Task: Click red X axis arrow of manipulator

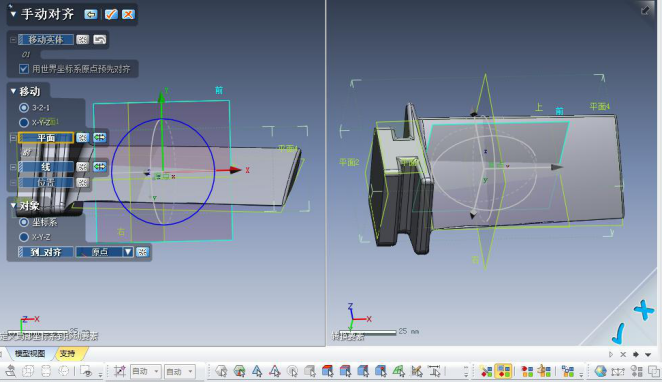Action: 235,170
